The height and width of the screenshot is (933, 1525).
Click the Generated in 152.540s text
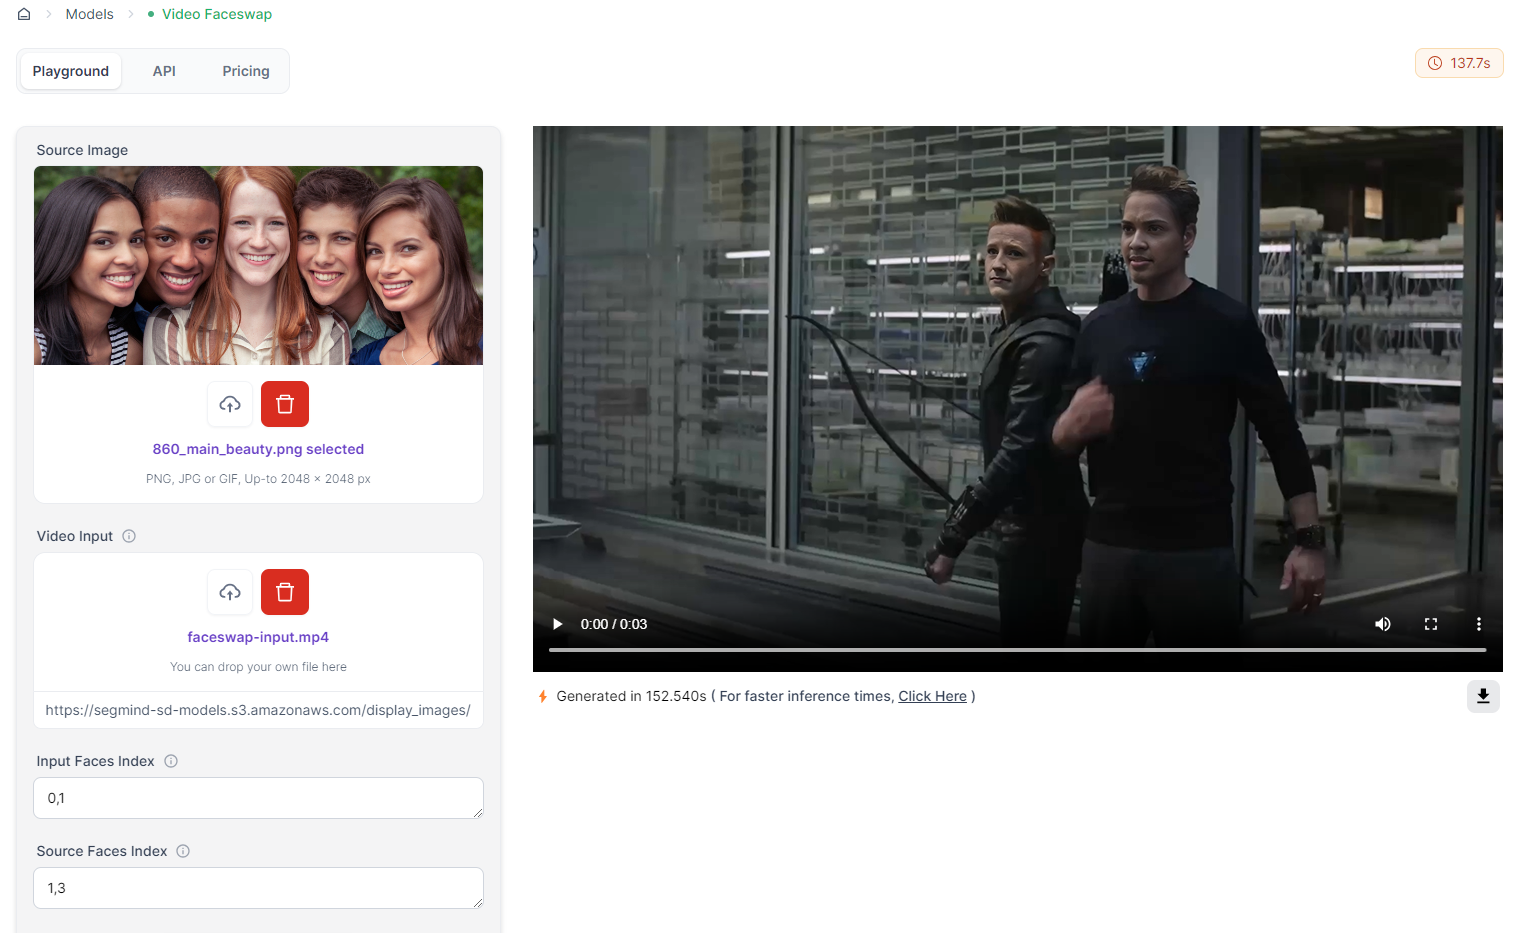[631, 696]
